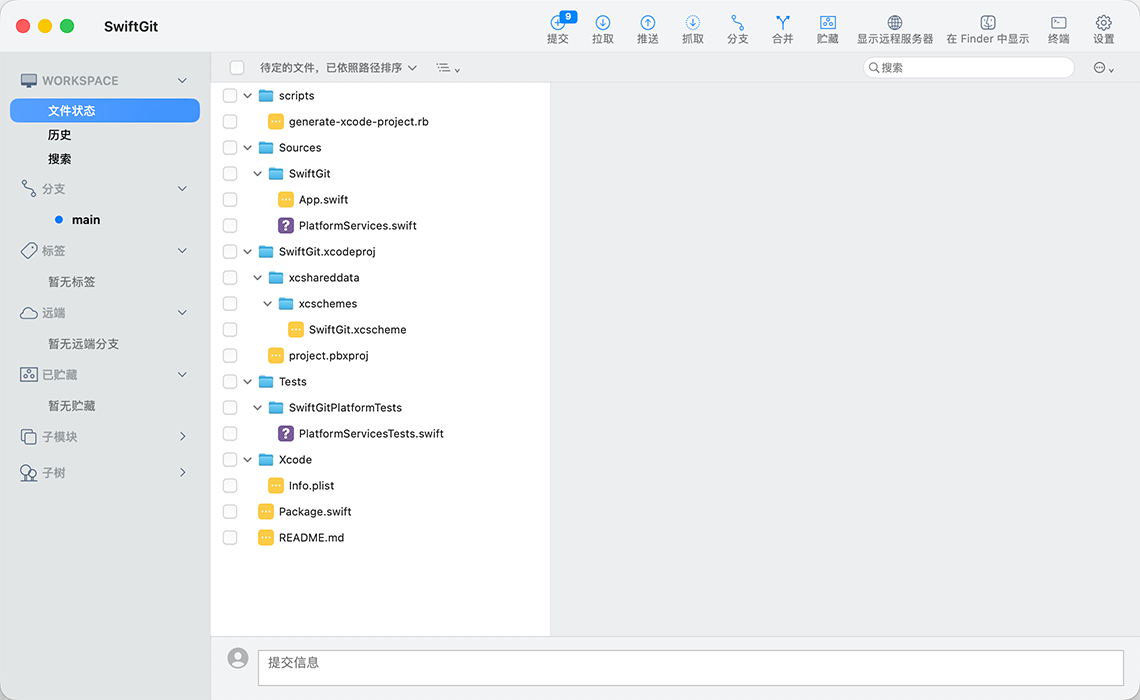The height and width of the screenshot is (700, 1140).
Task: Open the commit toolbar icon with badge 9
Action: 558,23
